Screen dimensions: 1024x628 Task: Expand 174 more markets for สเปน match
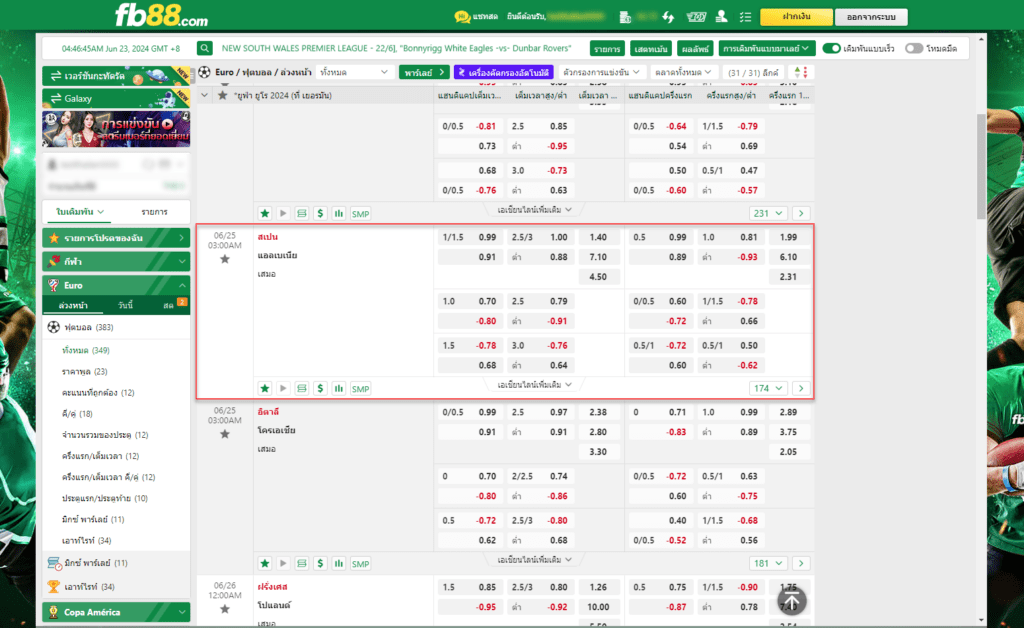pos(768,388)
